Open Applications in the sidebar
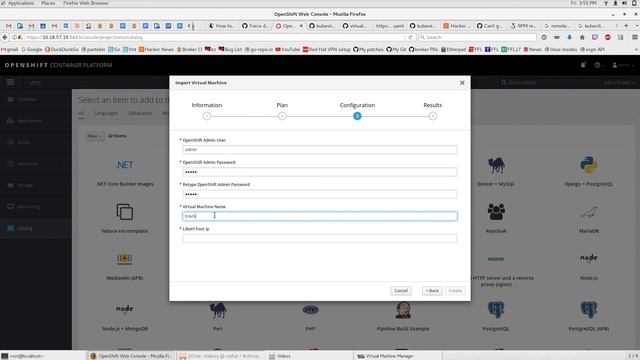This screenshot has height=360, width=640. [x=36, y=121]
